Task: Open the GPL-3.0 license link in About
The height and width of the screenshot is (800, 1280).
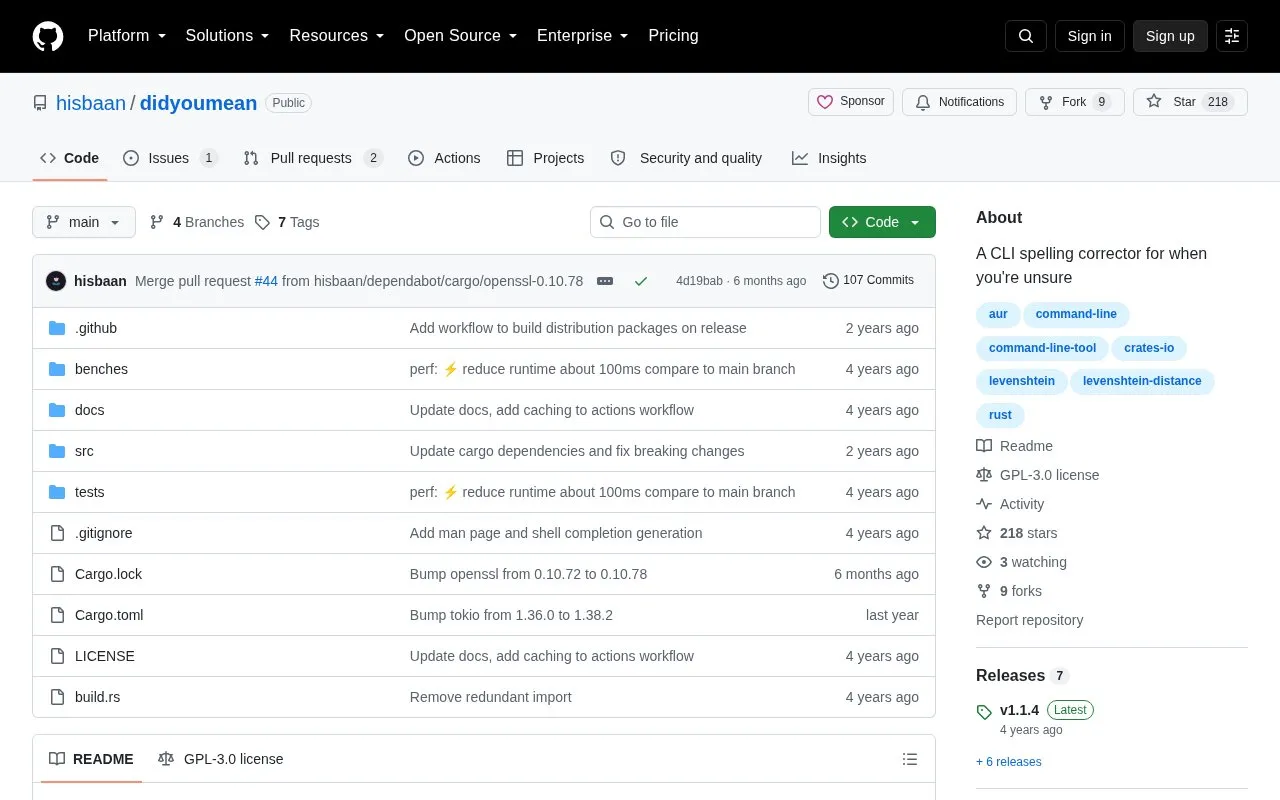Action: tap(1038, 475)
